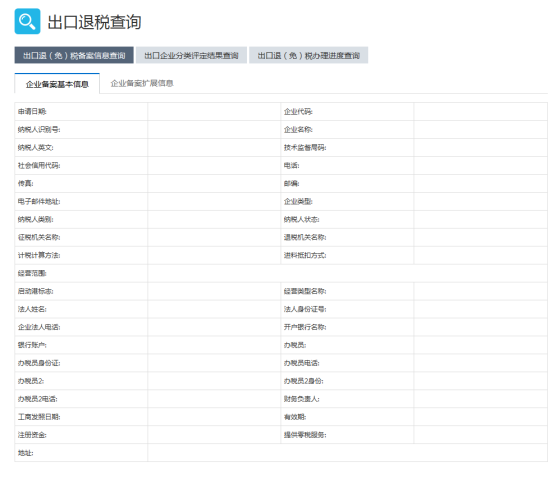Screen dimensions: 555x503
Task: Select the 财务负责人 label
Action: tap(302, 399)
